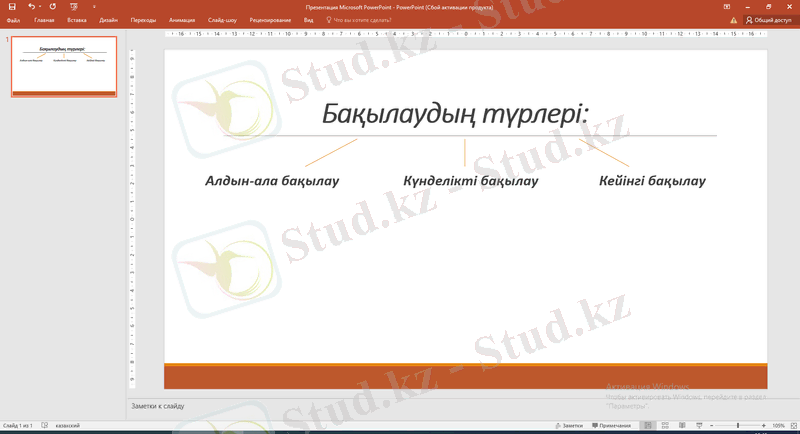Start slideshow from status bar icon
Viewport: 800px width, 434px height.
pos(699,425)
